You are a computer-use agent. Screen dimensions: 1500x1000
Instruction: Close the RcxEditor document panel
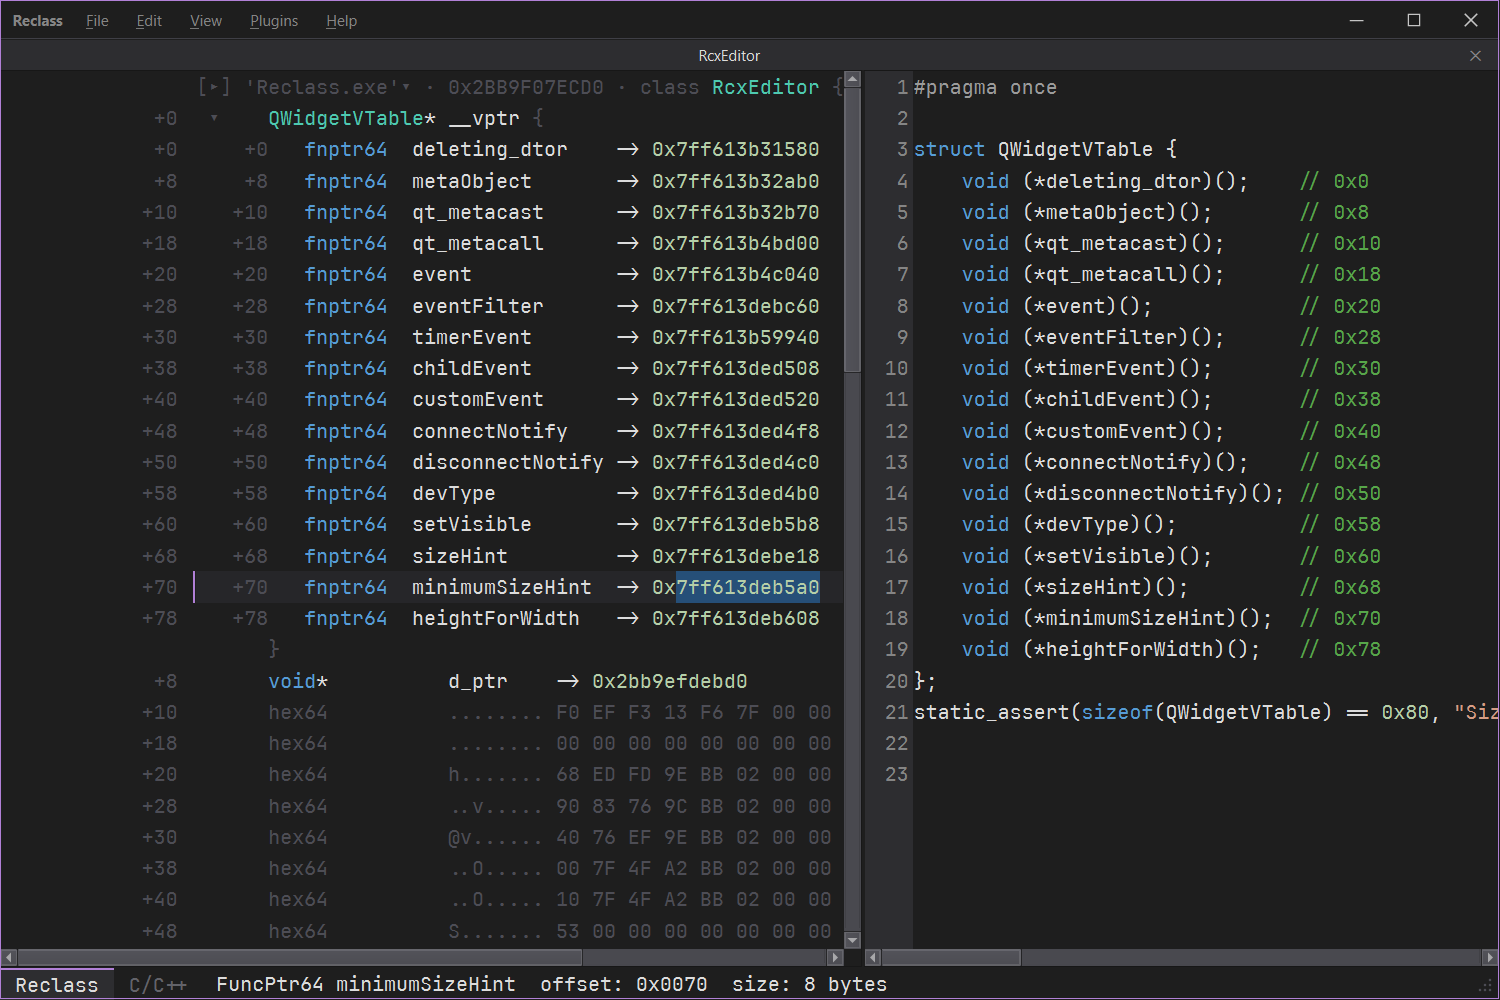tap(1475, 56)
